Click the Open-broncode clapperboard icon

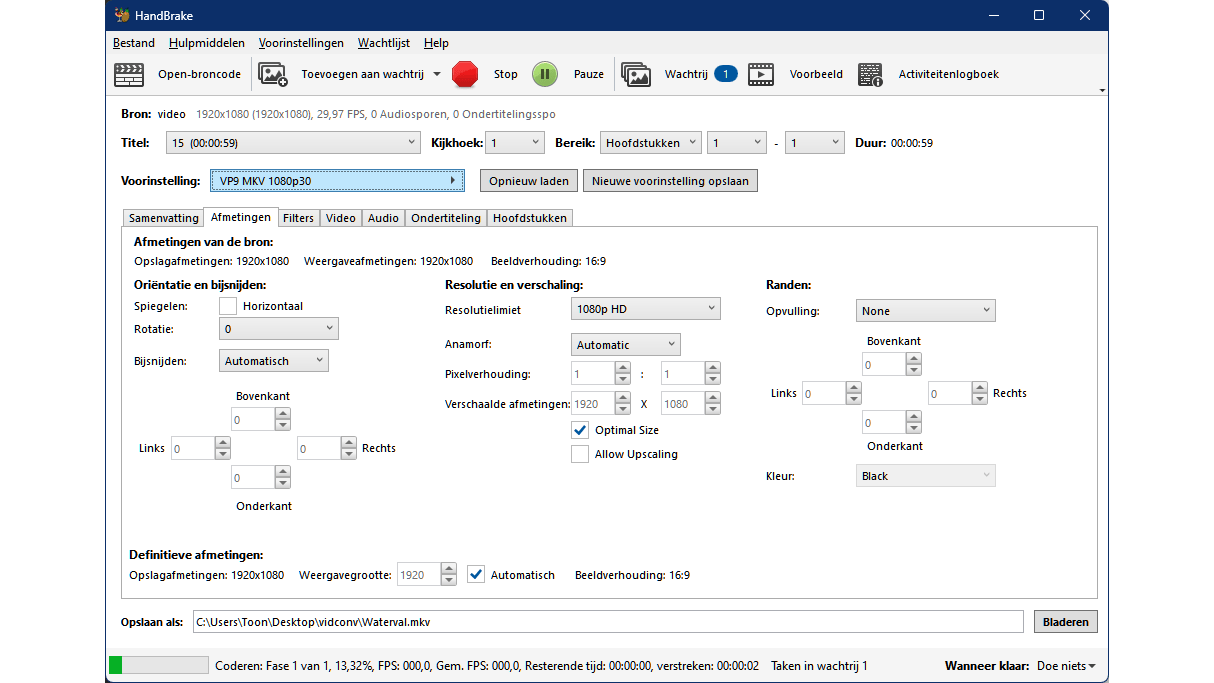click(129, 74)
